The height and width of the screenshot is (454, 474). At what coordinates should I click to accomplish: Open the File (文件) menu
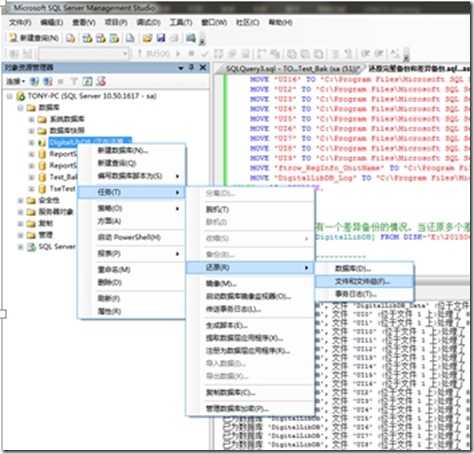click(x=20, y=22)
